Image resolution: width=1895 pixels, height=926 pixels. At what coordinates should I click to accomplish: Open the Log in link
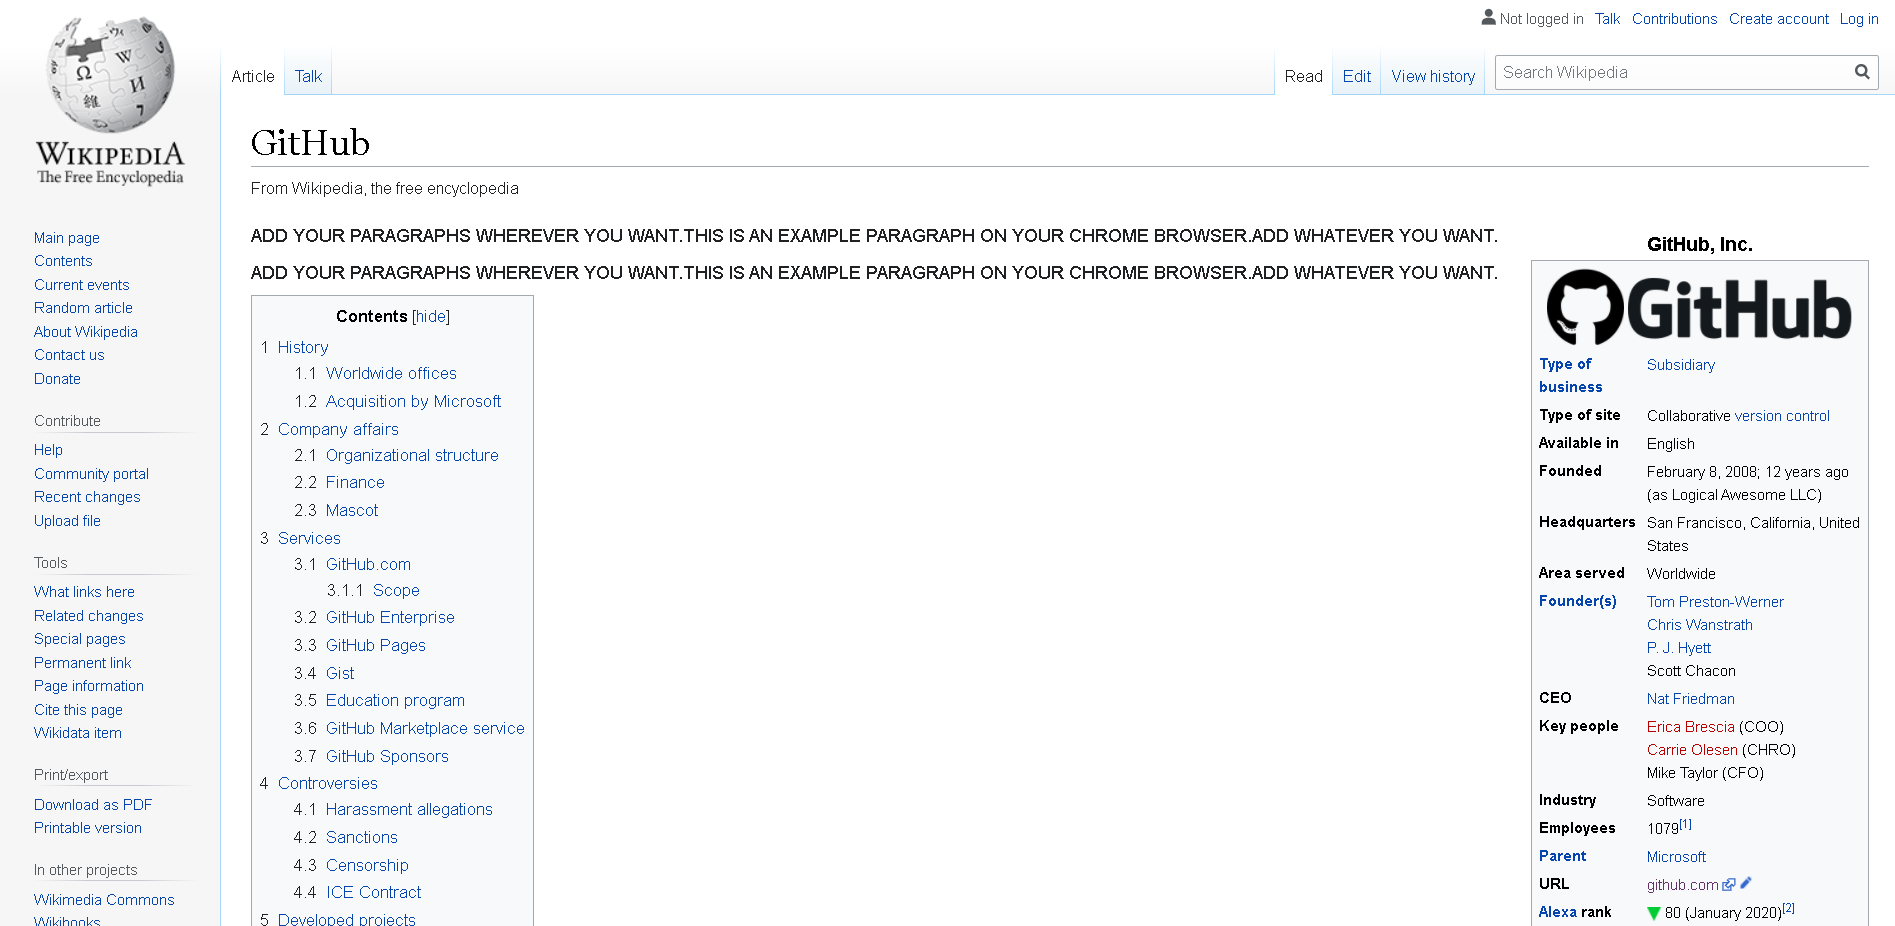(x=1859, y=19)
